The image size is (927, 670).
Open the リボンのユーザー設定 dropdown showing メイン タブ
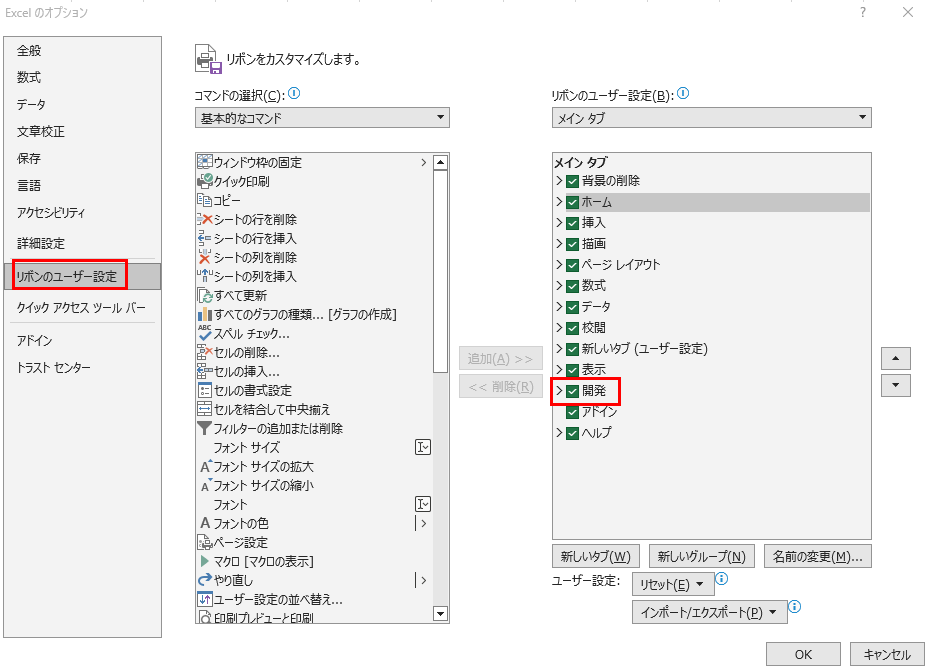click(x=711, y=118)
